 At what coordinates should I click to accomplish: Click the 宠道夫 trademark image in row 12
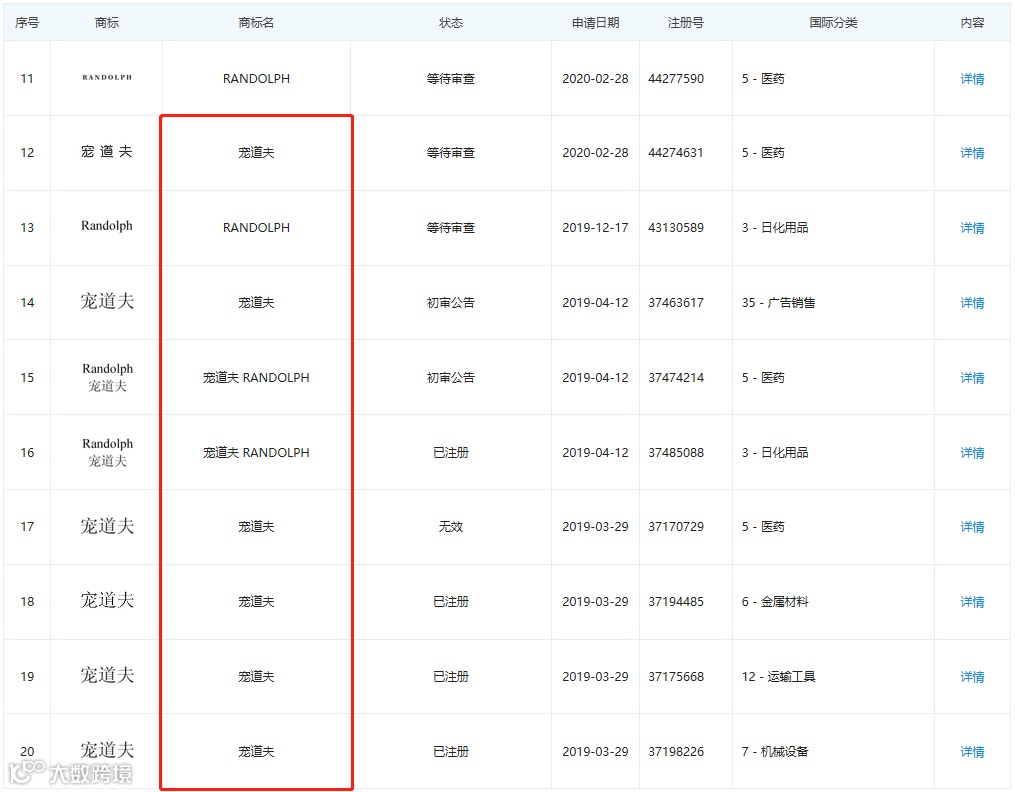point(107,151)
